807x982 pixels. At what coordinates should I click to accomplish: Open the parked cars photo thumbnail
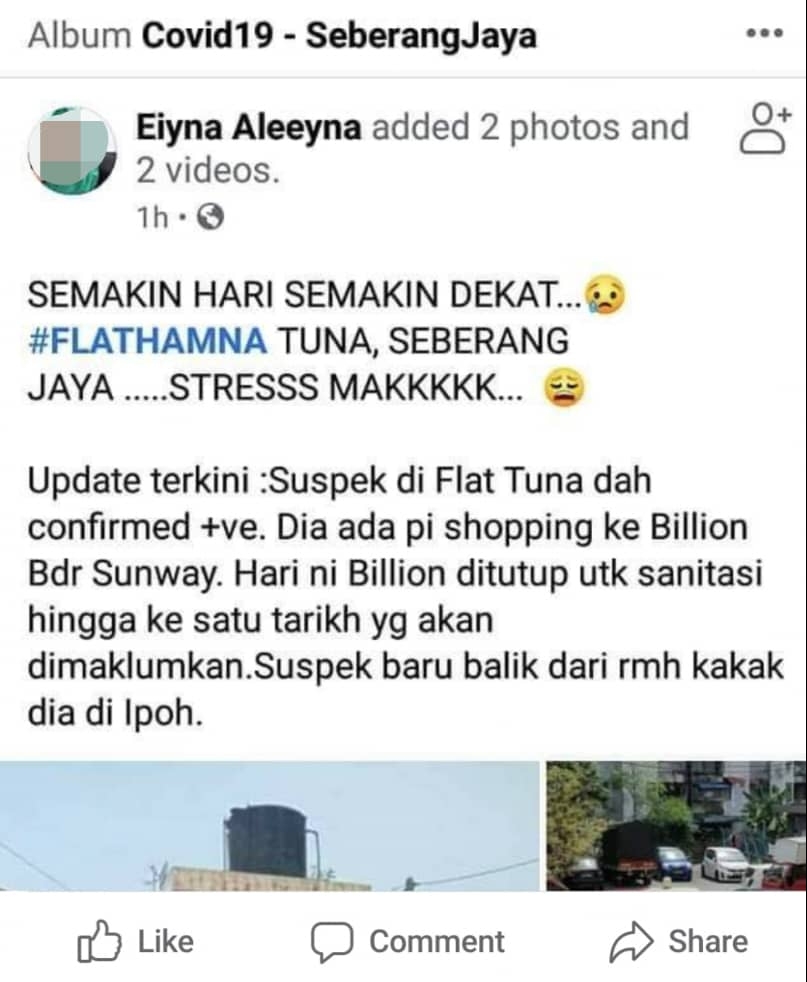(676, 825)
